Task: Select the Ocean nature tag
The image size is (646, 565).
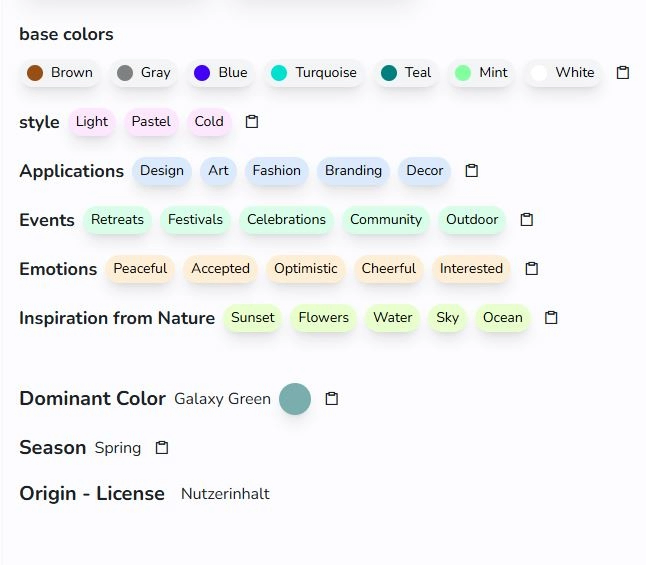Action: (503, 318)
